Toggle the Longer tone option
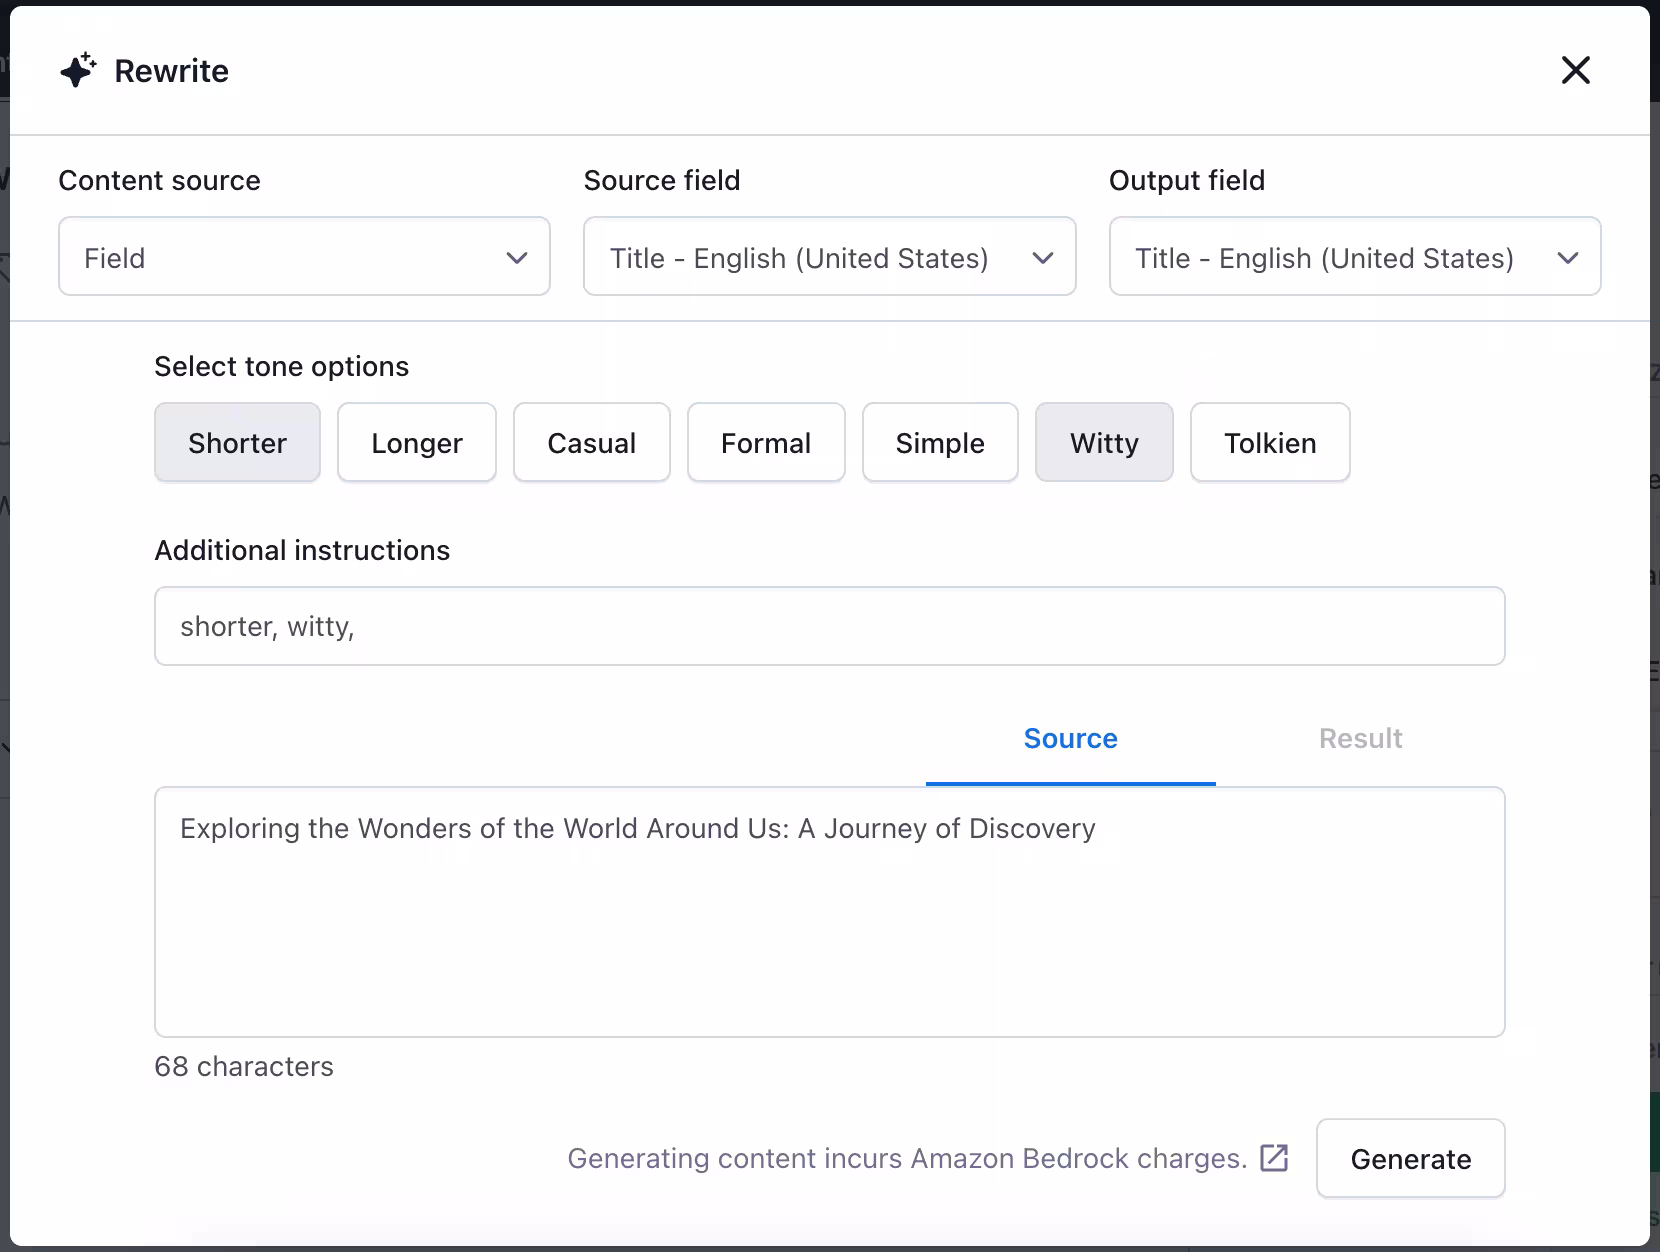This screenshot has width=1660, height=1252. (x=417, y=442)
